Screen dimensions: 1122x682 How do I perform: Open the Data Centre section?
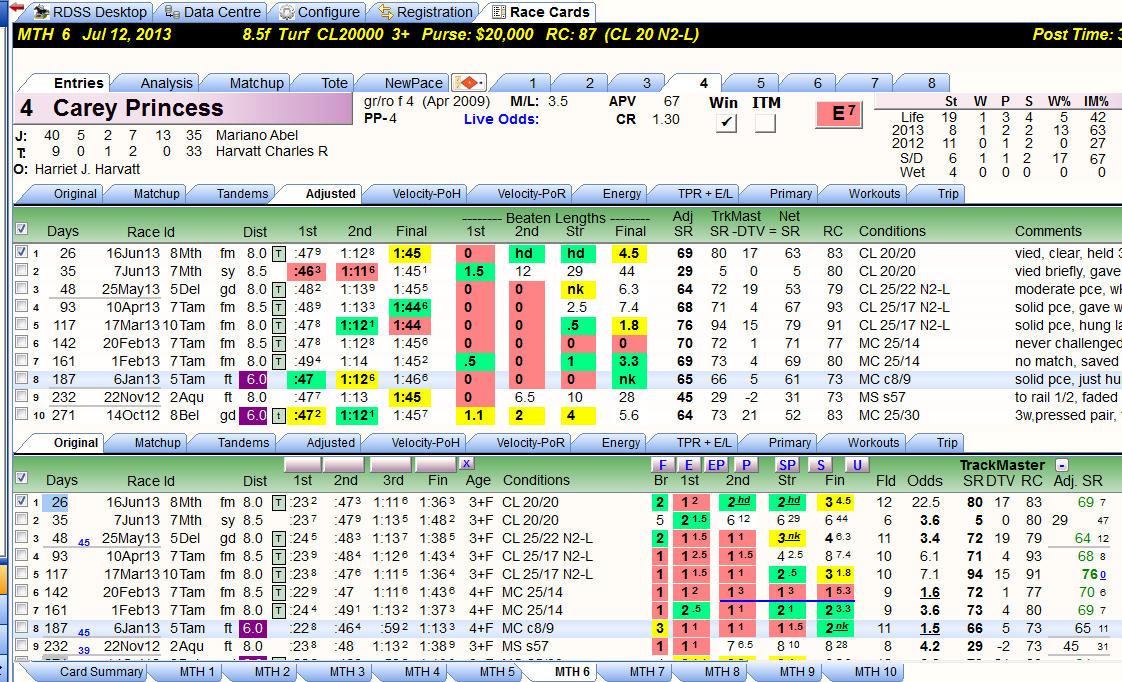click(x=213, y=12)
